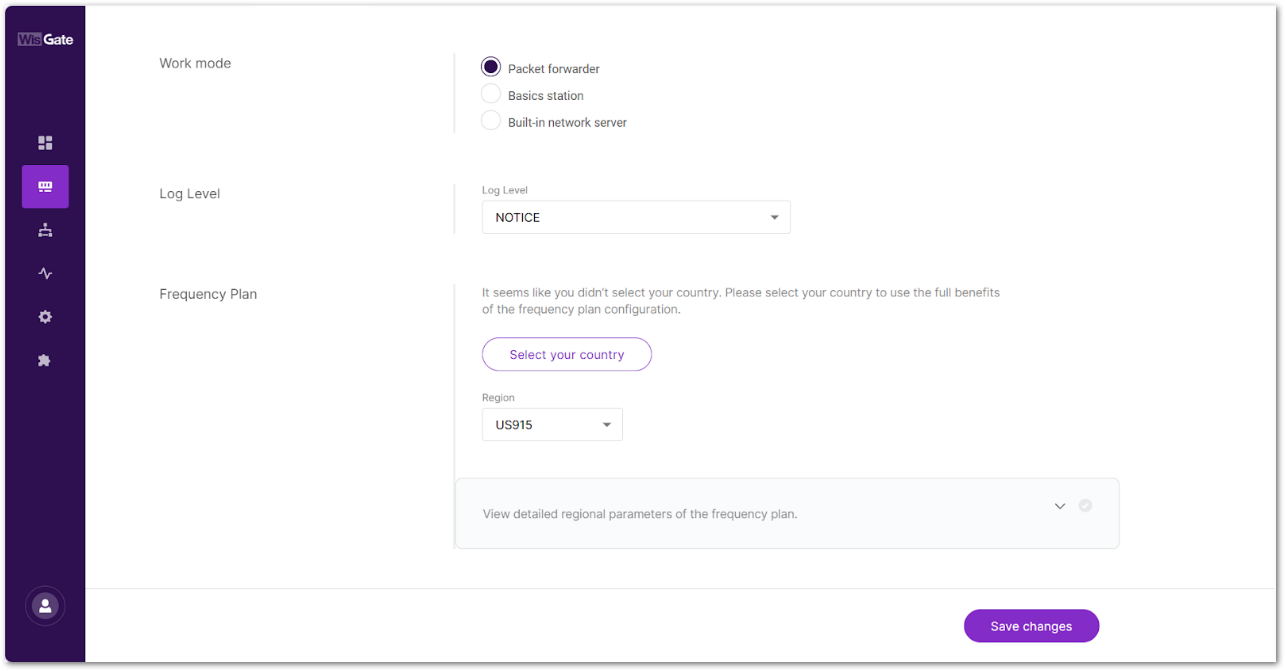Open the Network hierarchy sidebar icon
The width and height of the screenshot is (1285, 671).
point(45,230)
